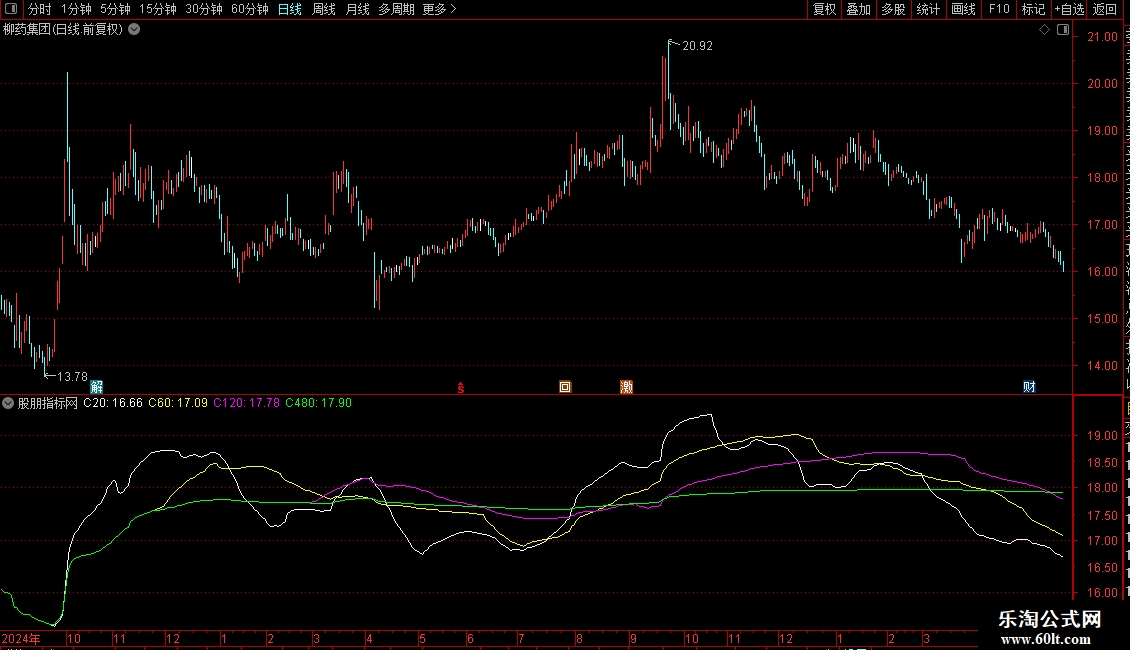Add stock via +自选 button
This screenshot has height=650, width=1130.
point(1069,9)
